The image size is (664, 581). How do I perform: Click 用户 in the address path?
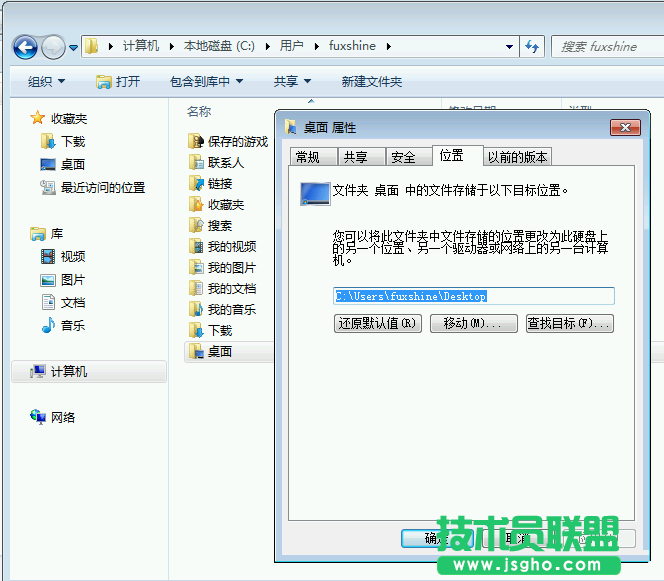click(291, 46)
